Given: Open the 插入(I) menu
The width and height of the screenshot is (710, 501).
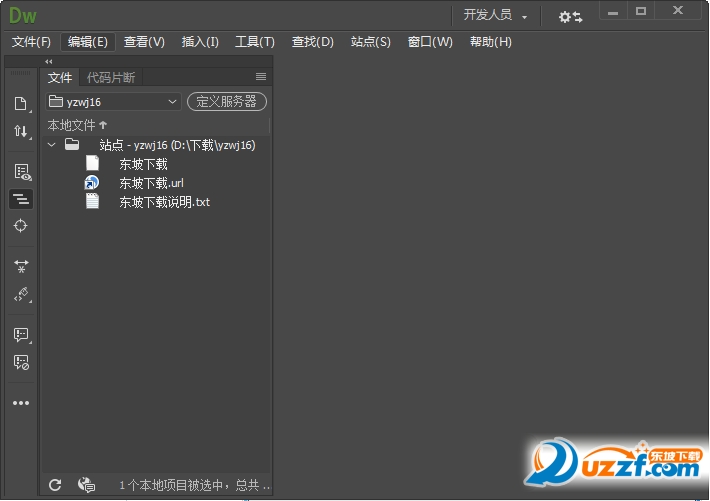Looking at the screenshot, I should click(200, 42).
